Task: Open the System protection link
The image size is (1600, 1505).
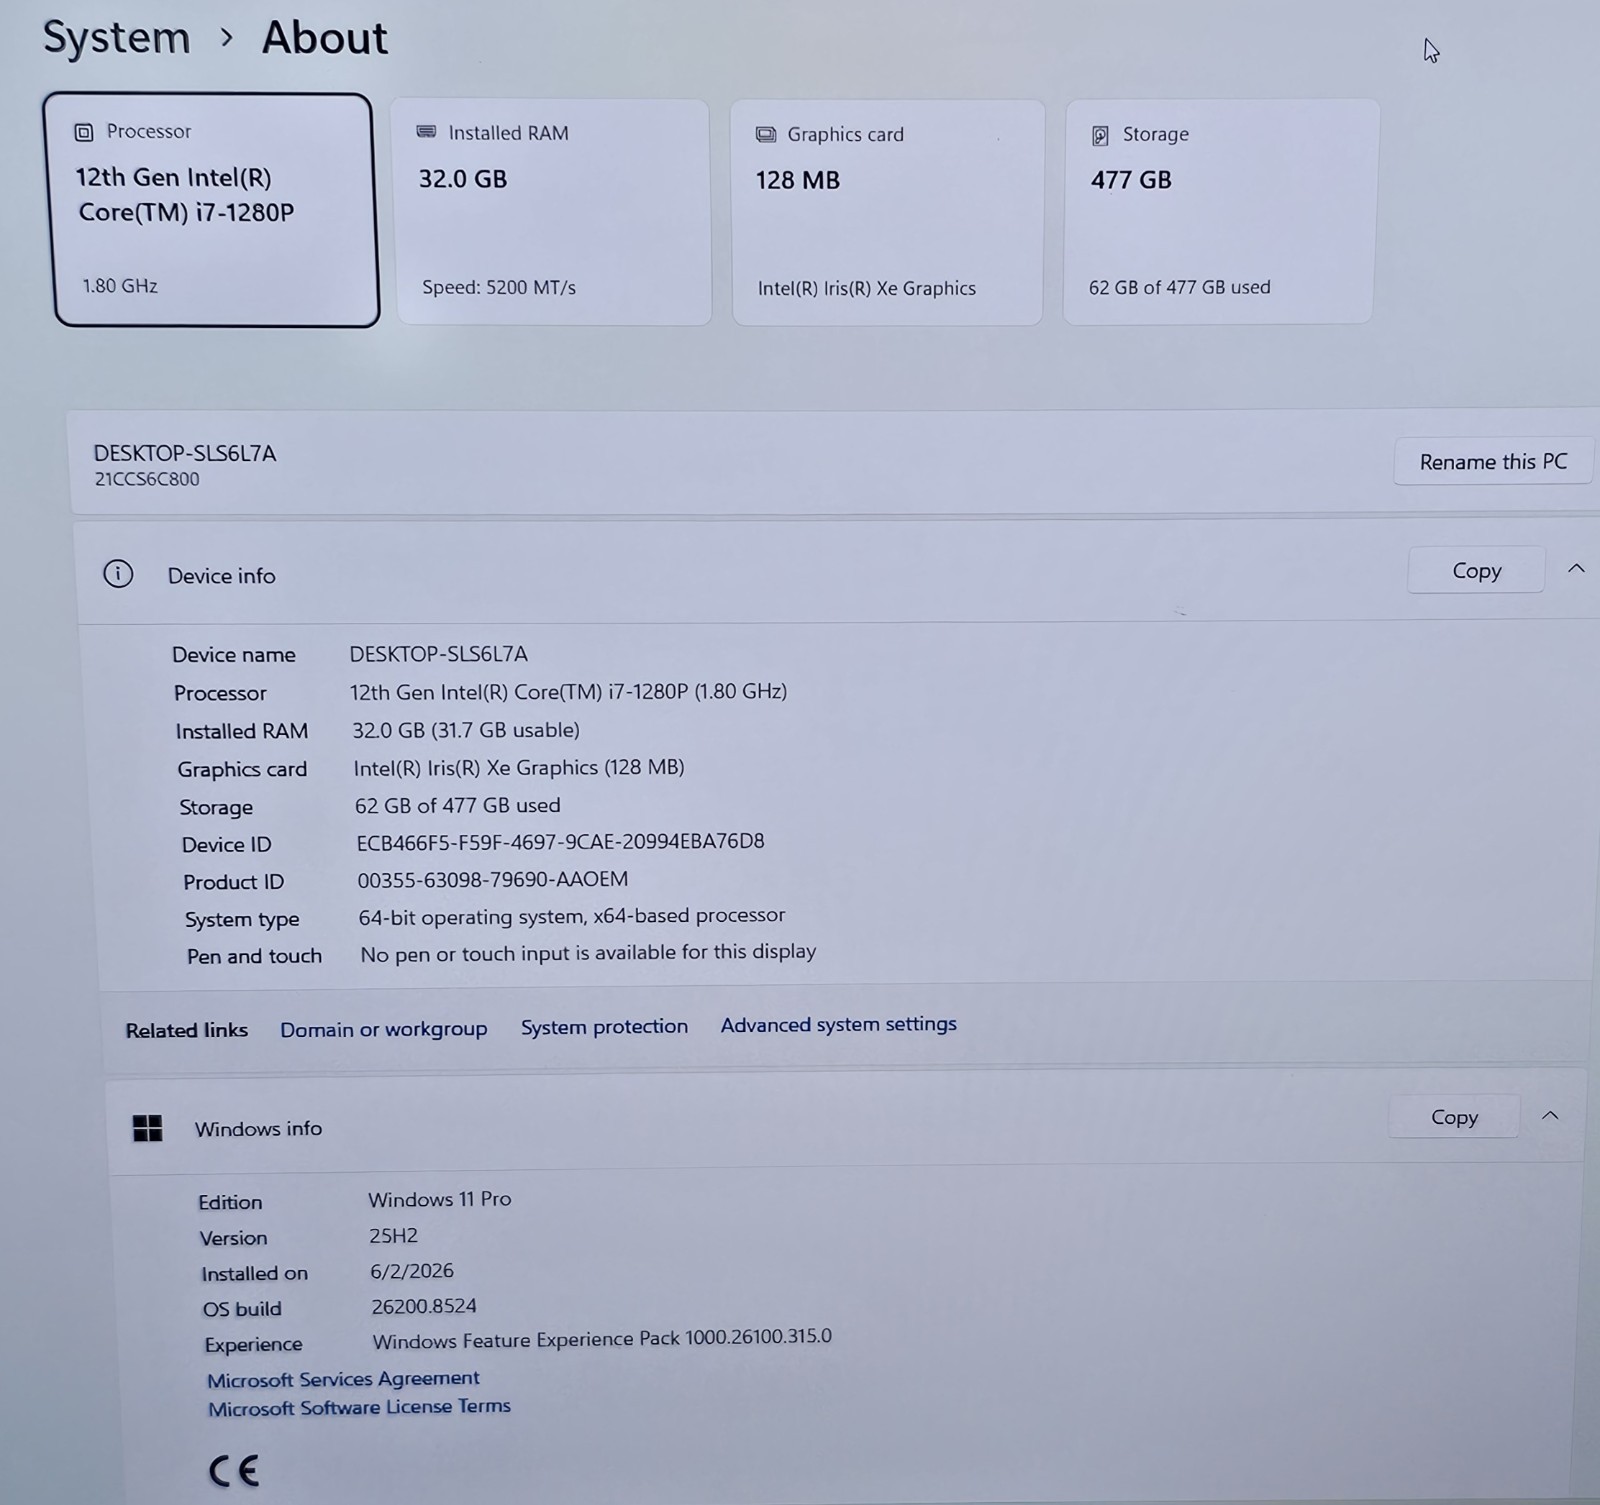Action: pos(604,1027)
